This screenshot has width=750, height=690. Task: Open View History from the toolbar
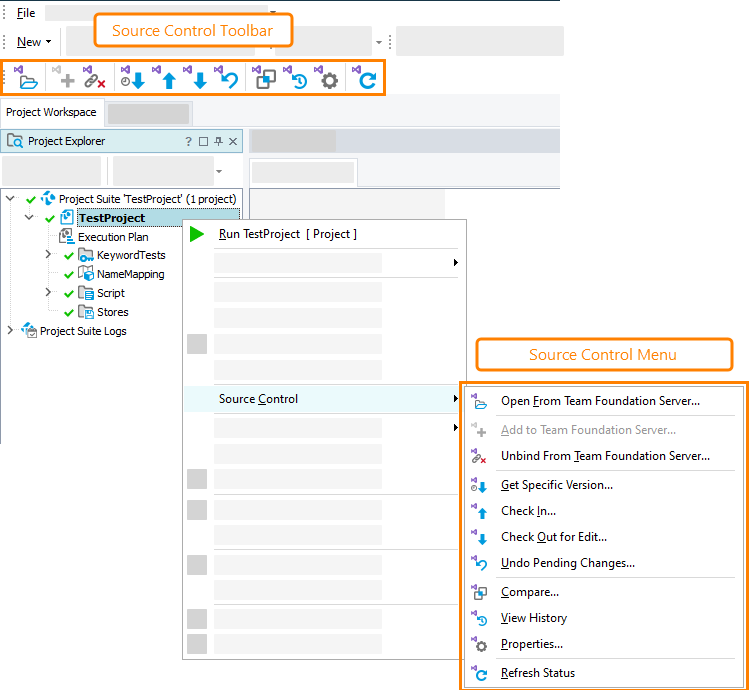pos(297,79)
